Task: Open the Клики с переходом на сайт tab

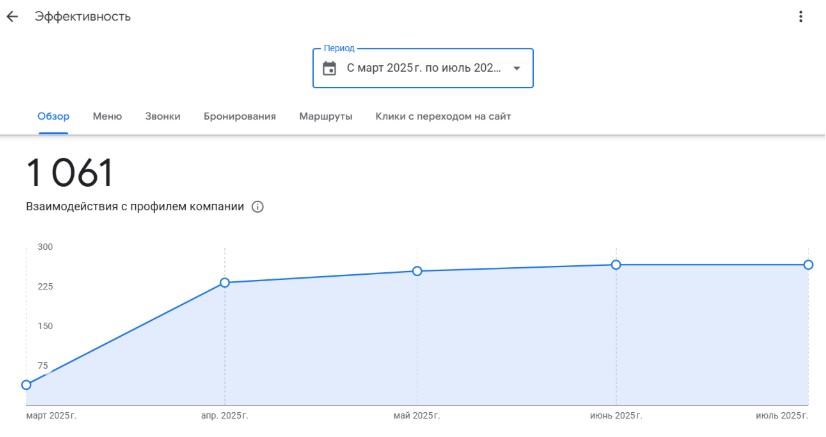Action: pos(443,117)
